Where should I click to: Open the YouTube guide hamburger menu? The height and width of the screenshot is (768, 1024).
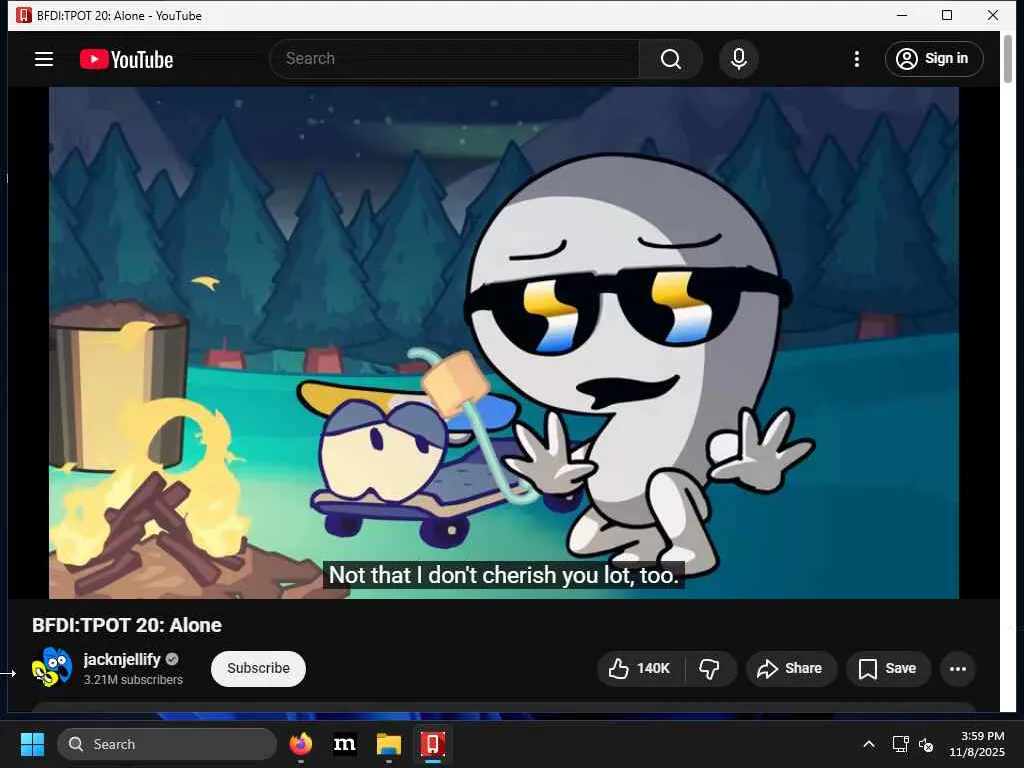tap(44, 59)
